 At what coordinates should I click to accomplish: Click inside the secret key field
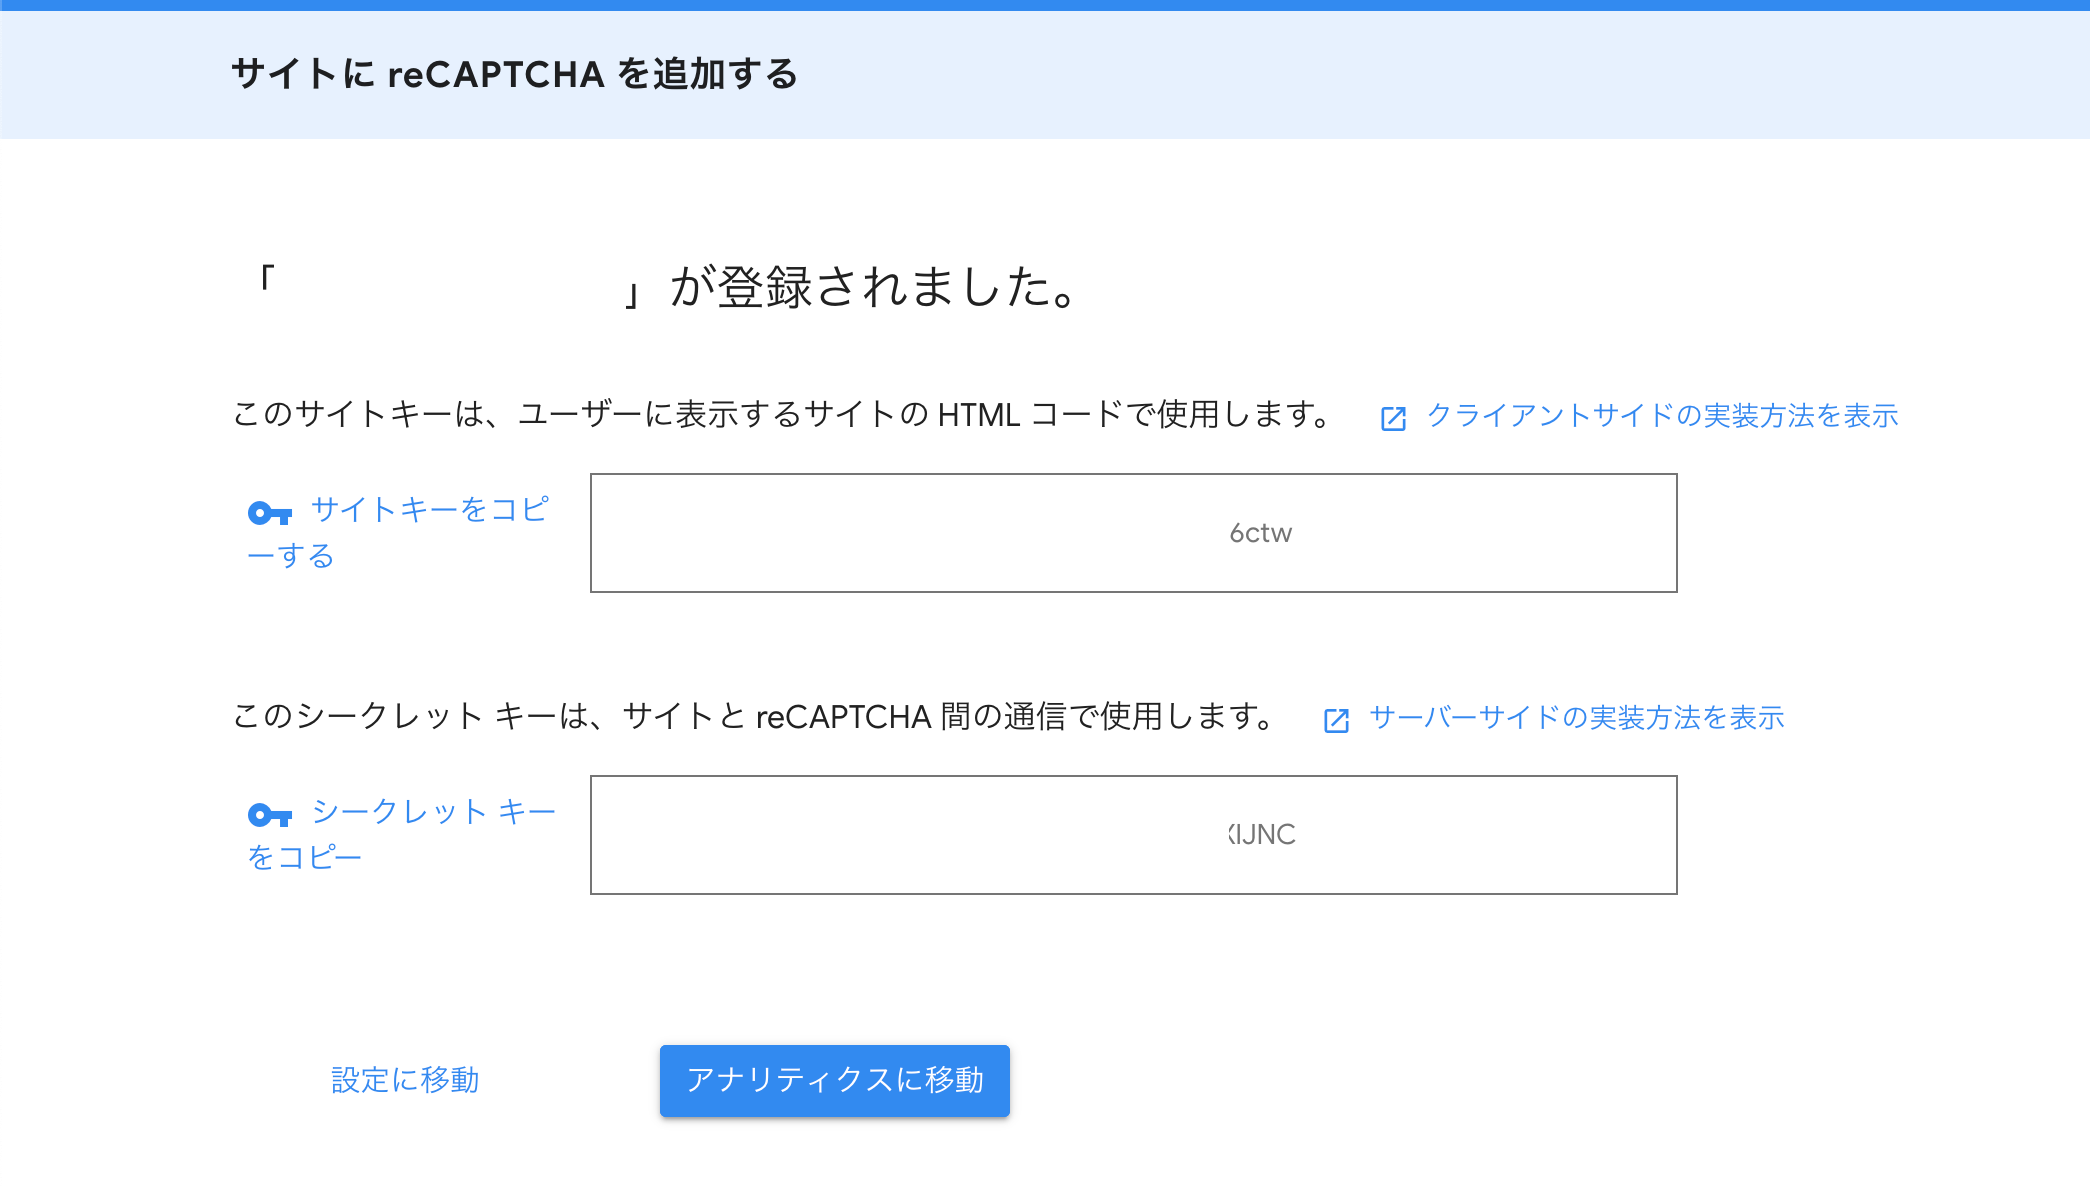[x=1134, y=835]
